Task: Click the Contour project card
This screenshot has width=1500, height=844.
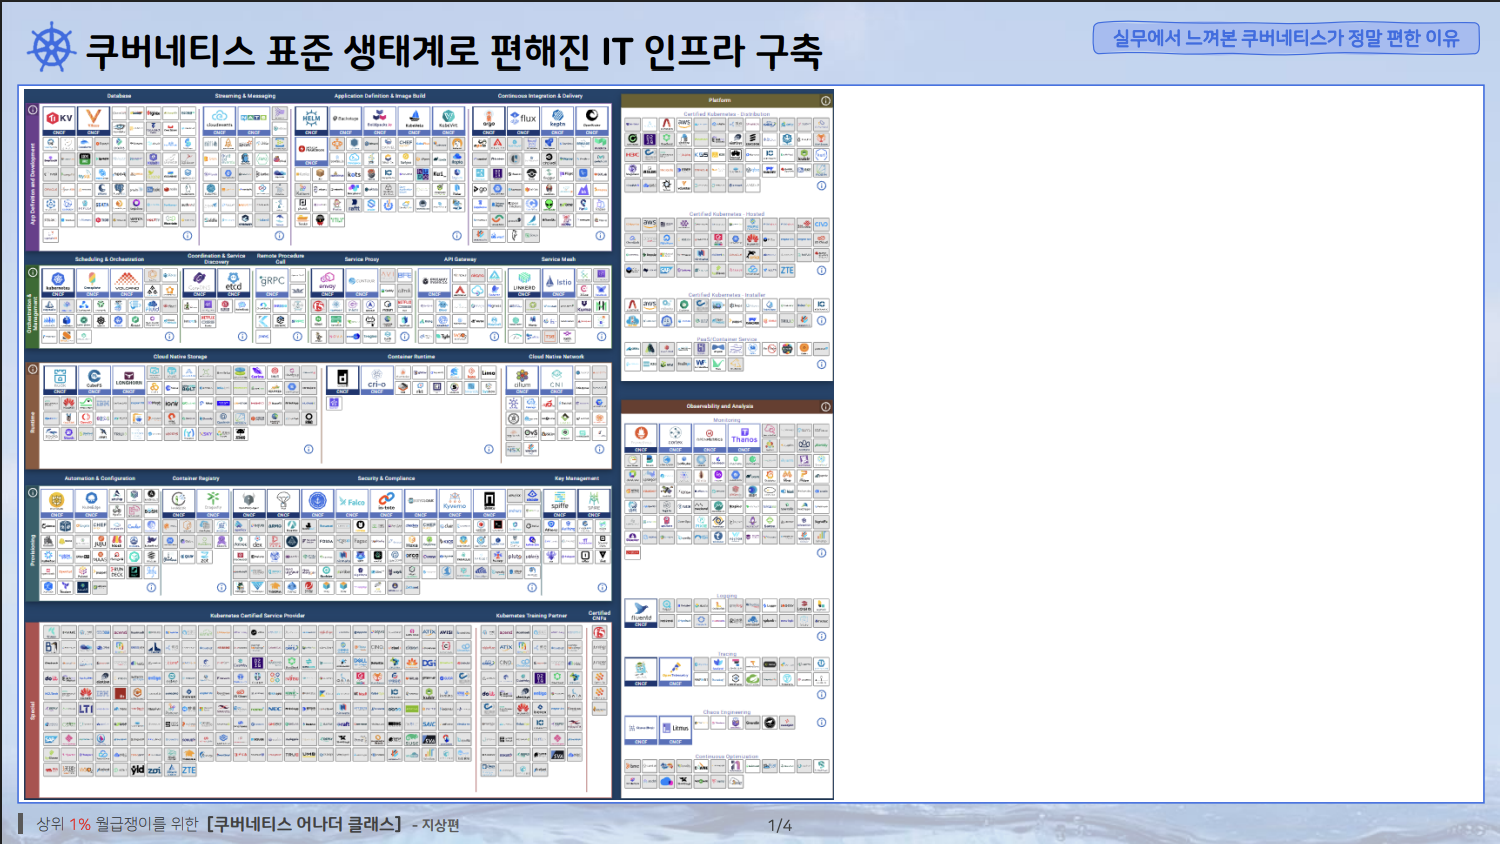Action: 361,283
